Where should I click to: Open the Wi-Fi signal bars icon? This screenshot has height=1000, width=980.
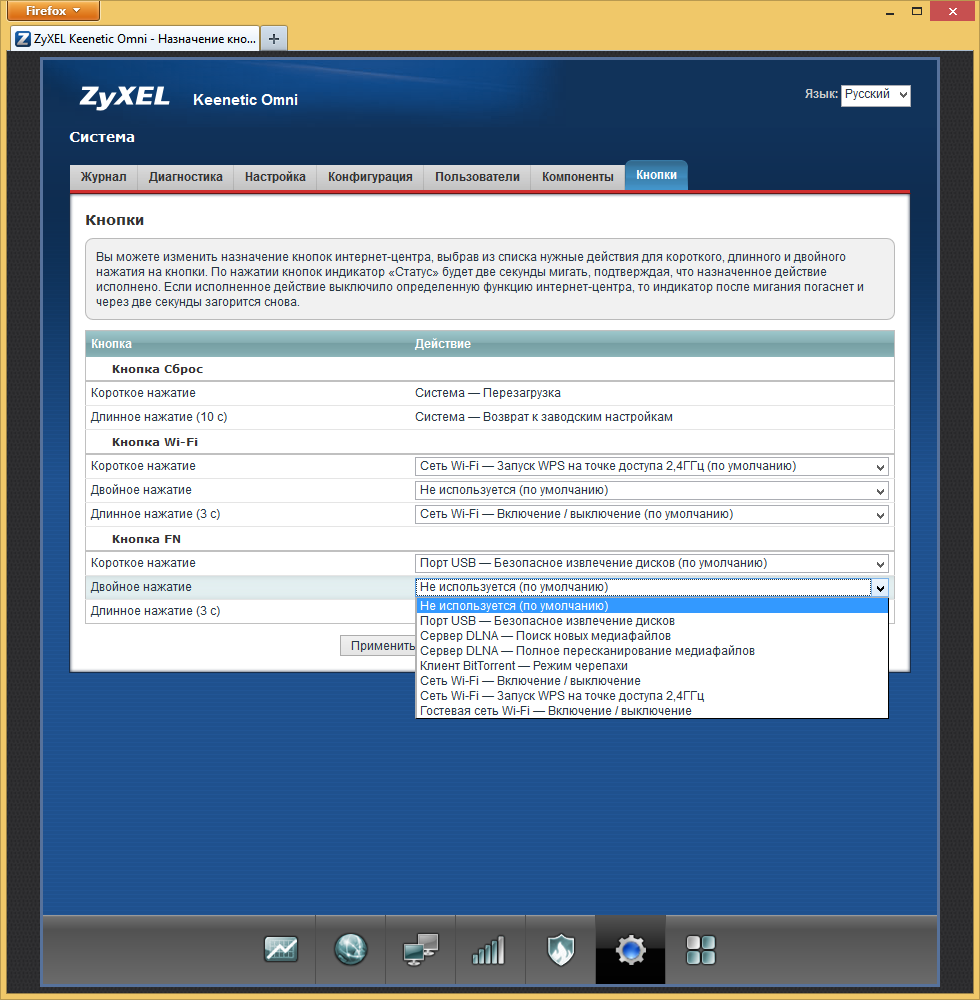point(489,950)
